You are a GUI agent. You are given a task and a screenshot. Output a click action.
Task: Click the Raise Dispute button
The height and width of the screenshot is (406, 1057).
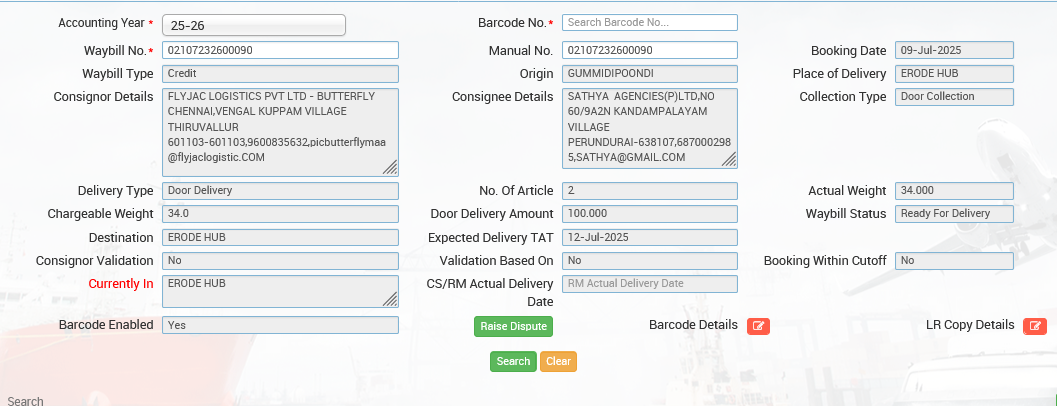pyautogui.click(x=513, y=326)
